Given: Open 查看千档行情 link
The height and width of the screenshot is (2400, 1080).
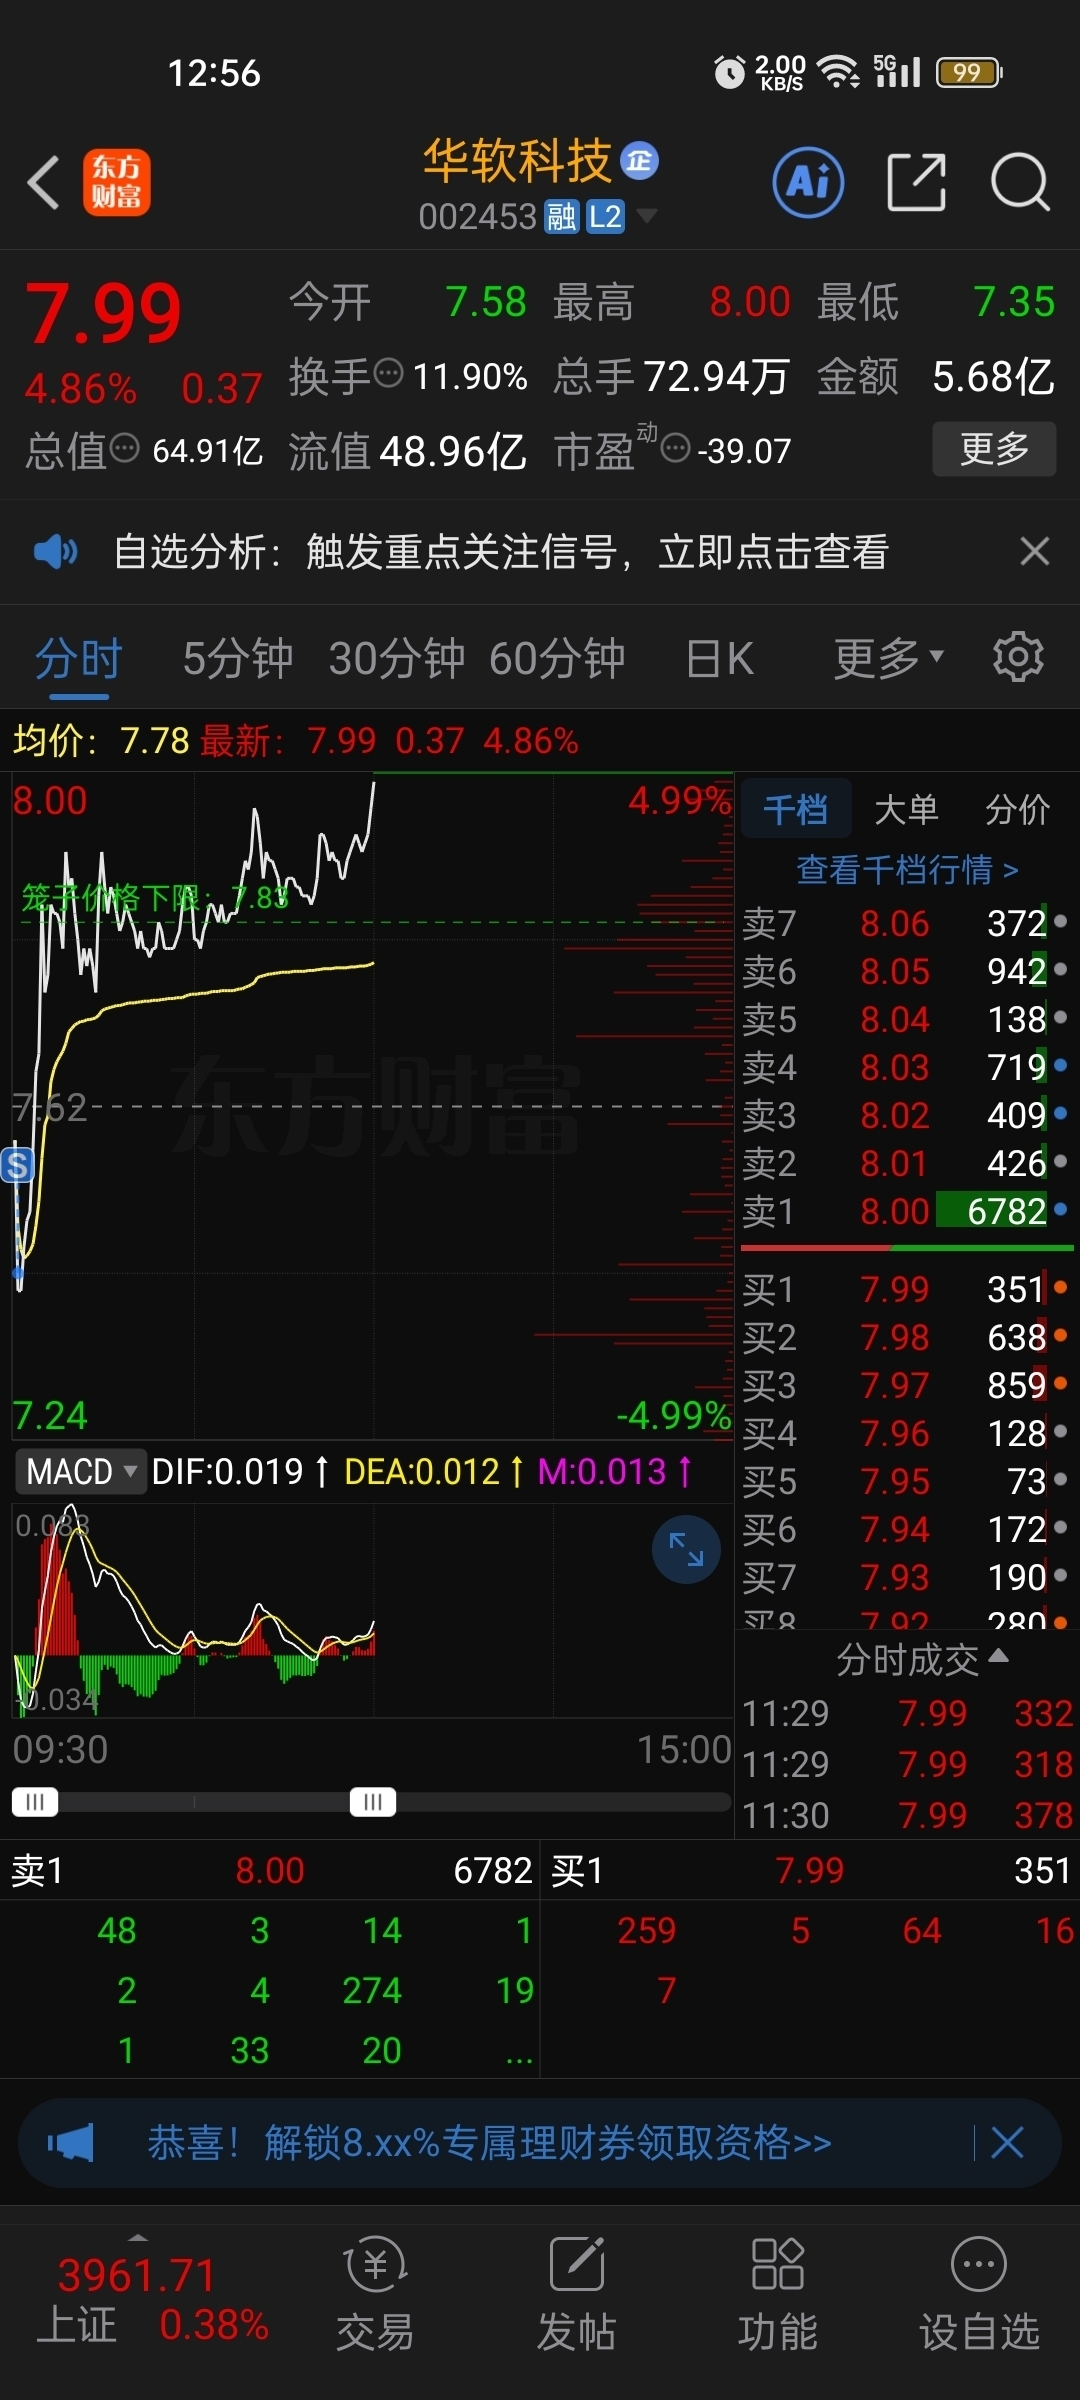Looking at the screenshot, I should pos(907,869).
